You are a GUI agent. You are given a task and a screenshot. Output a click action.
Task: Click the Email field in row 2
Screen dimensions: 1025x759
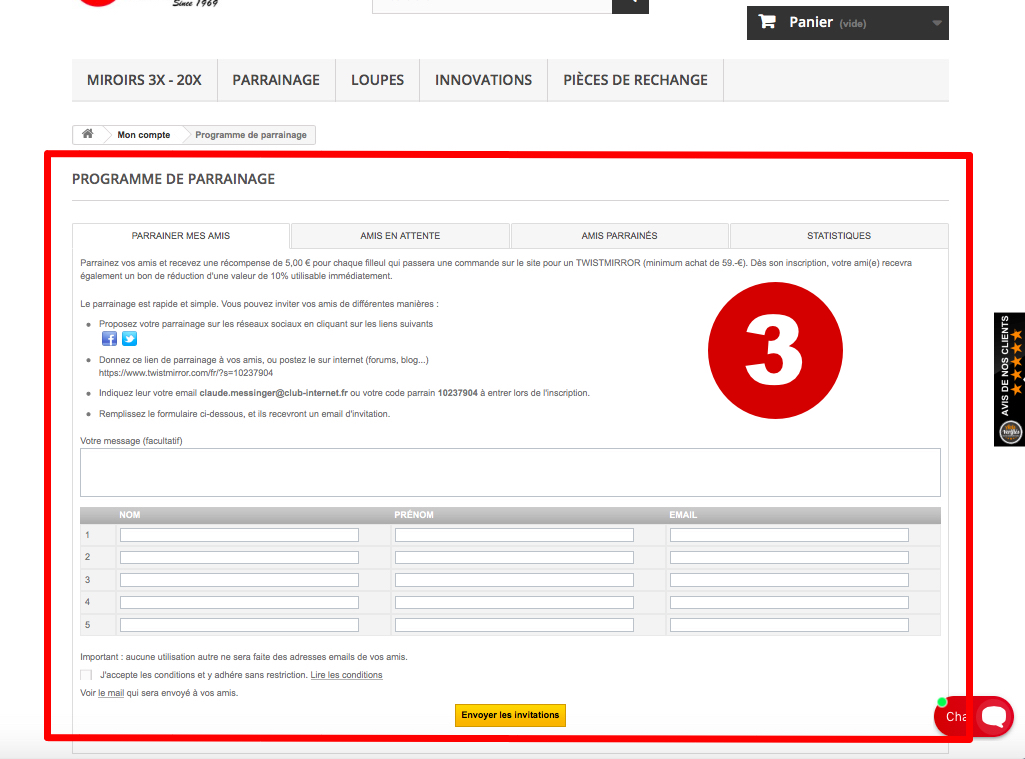(x=790, y=557)
